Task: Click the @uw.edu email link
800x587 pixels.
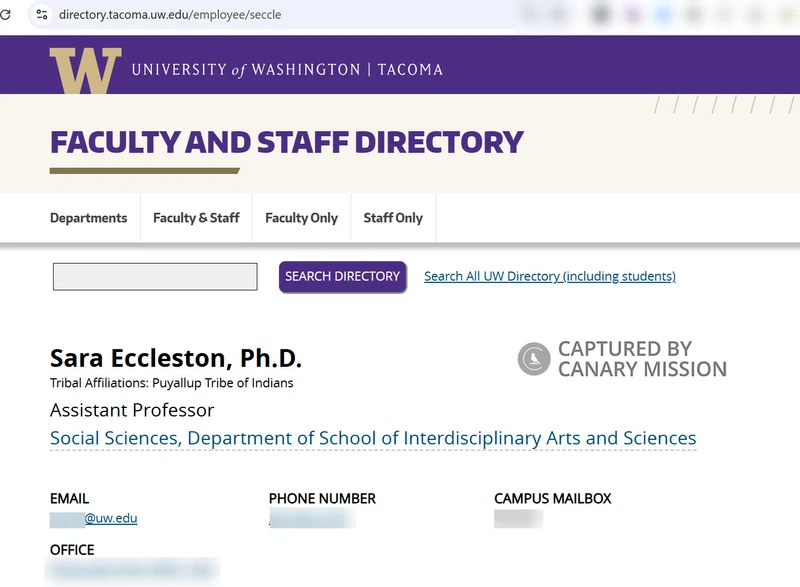Action: tap(111, 518)
